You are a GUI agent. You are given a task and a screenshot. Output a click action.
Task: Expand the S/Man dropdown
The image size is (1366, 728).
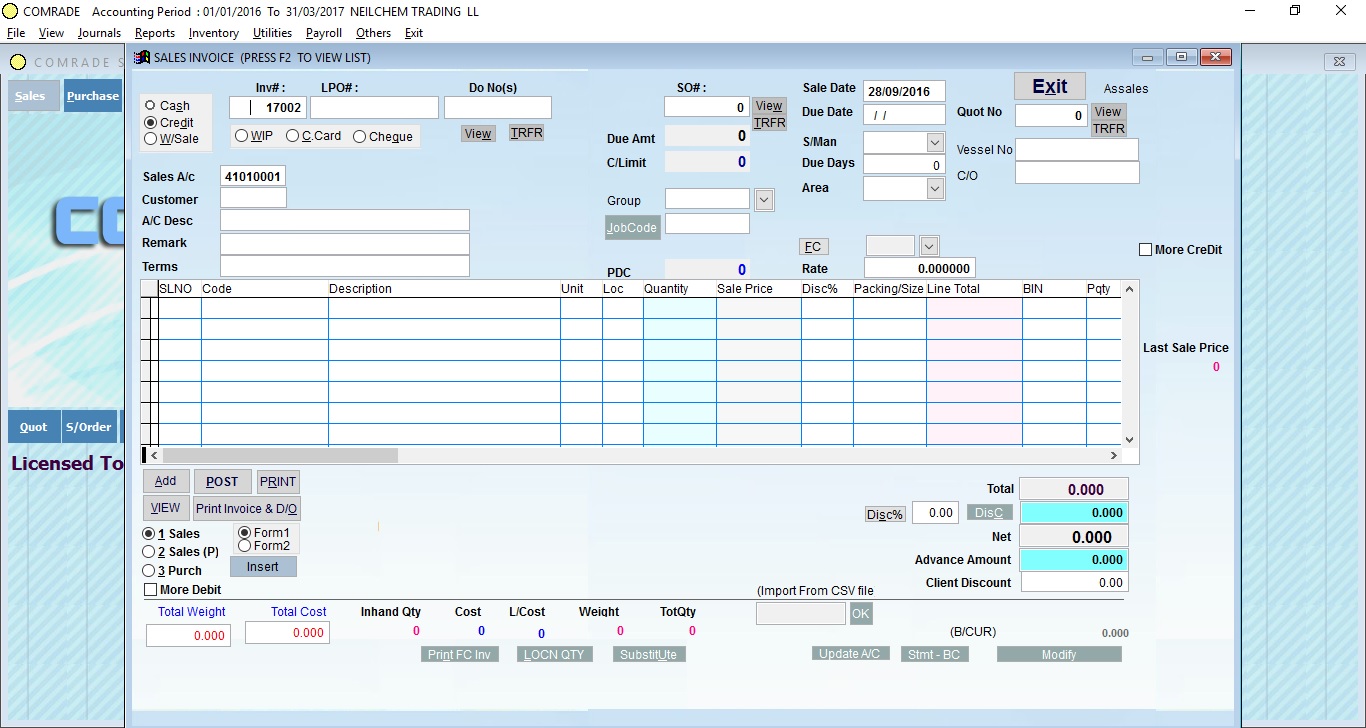click(x=935, y=142)
